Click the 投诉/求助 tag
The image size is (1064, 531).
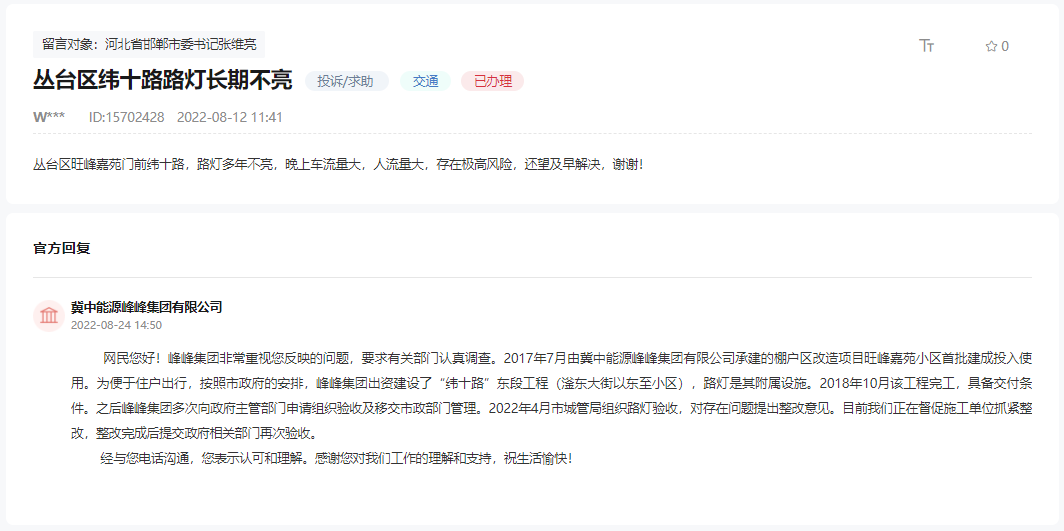pos(346,81)
